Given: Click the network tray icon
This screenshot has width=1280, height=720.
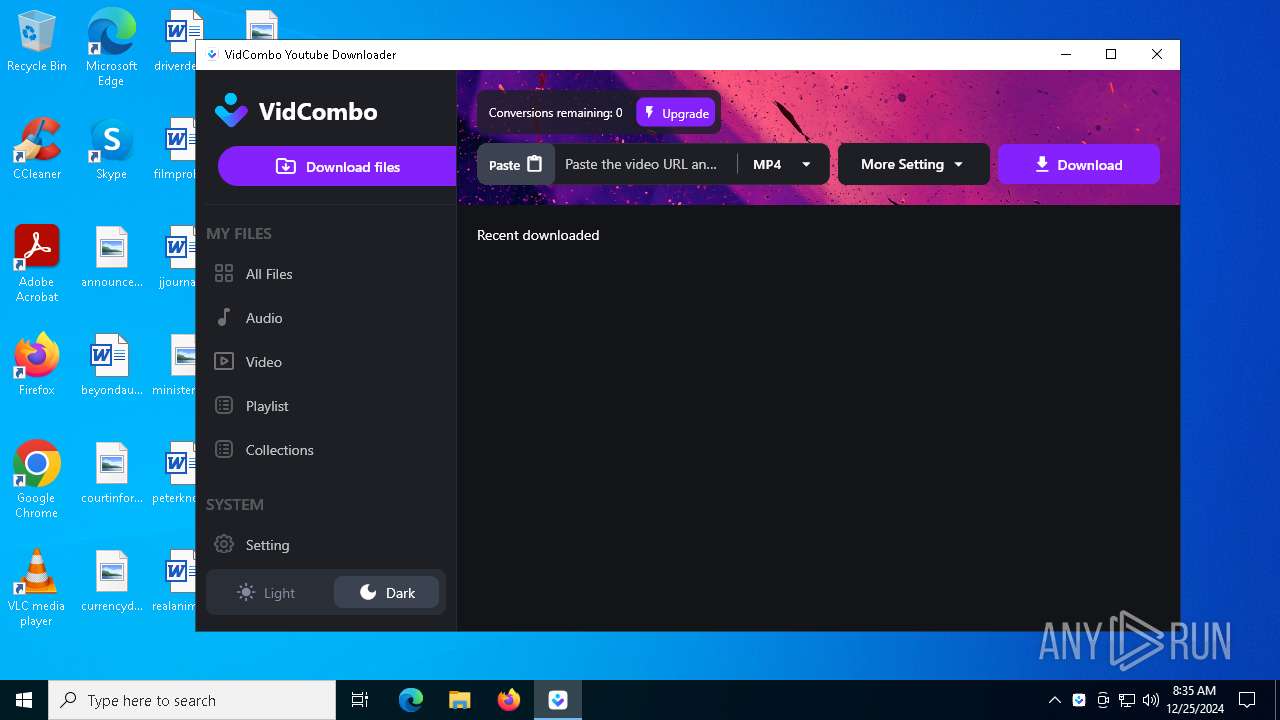Looking at the screenshot, I should [x=1127, y=700].
